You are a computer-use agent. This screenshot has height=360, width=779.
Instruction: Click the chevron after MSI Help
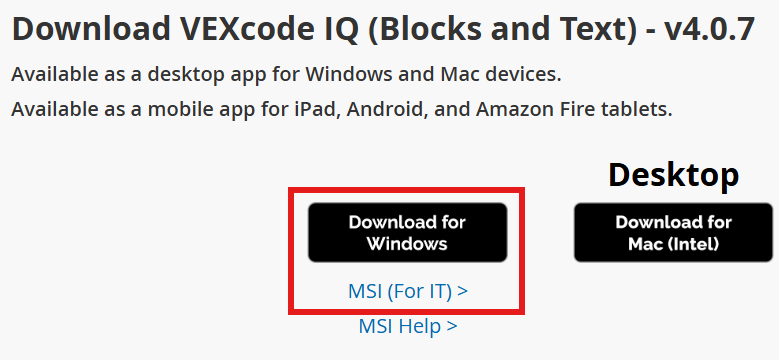[x=452, y=326]
